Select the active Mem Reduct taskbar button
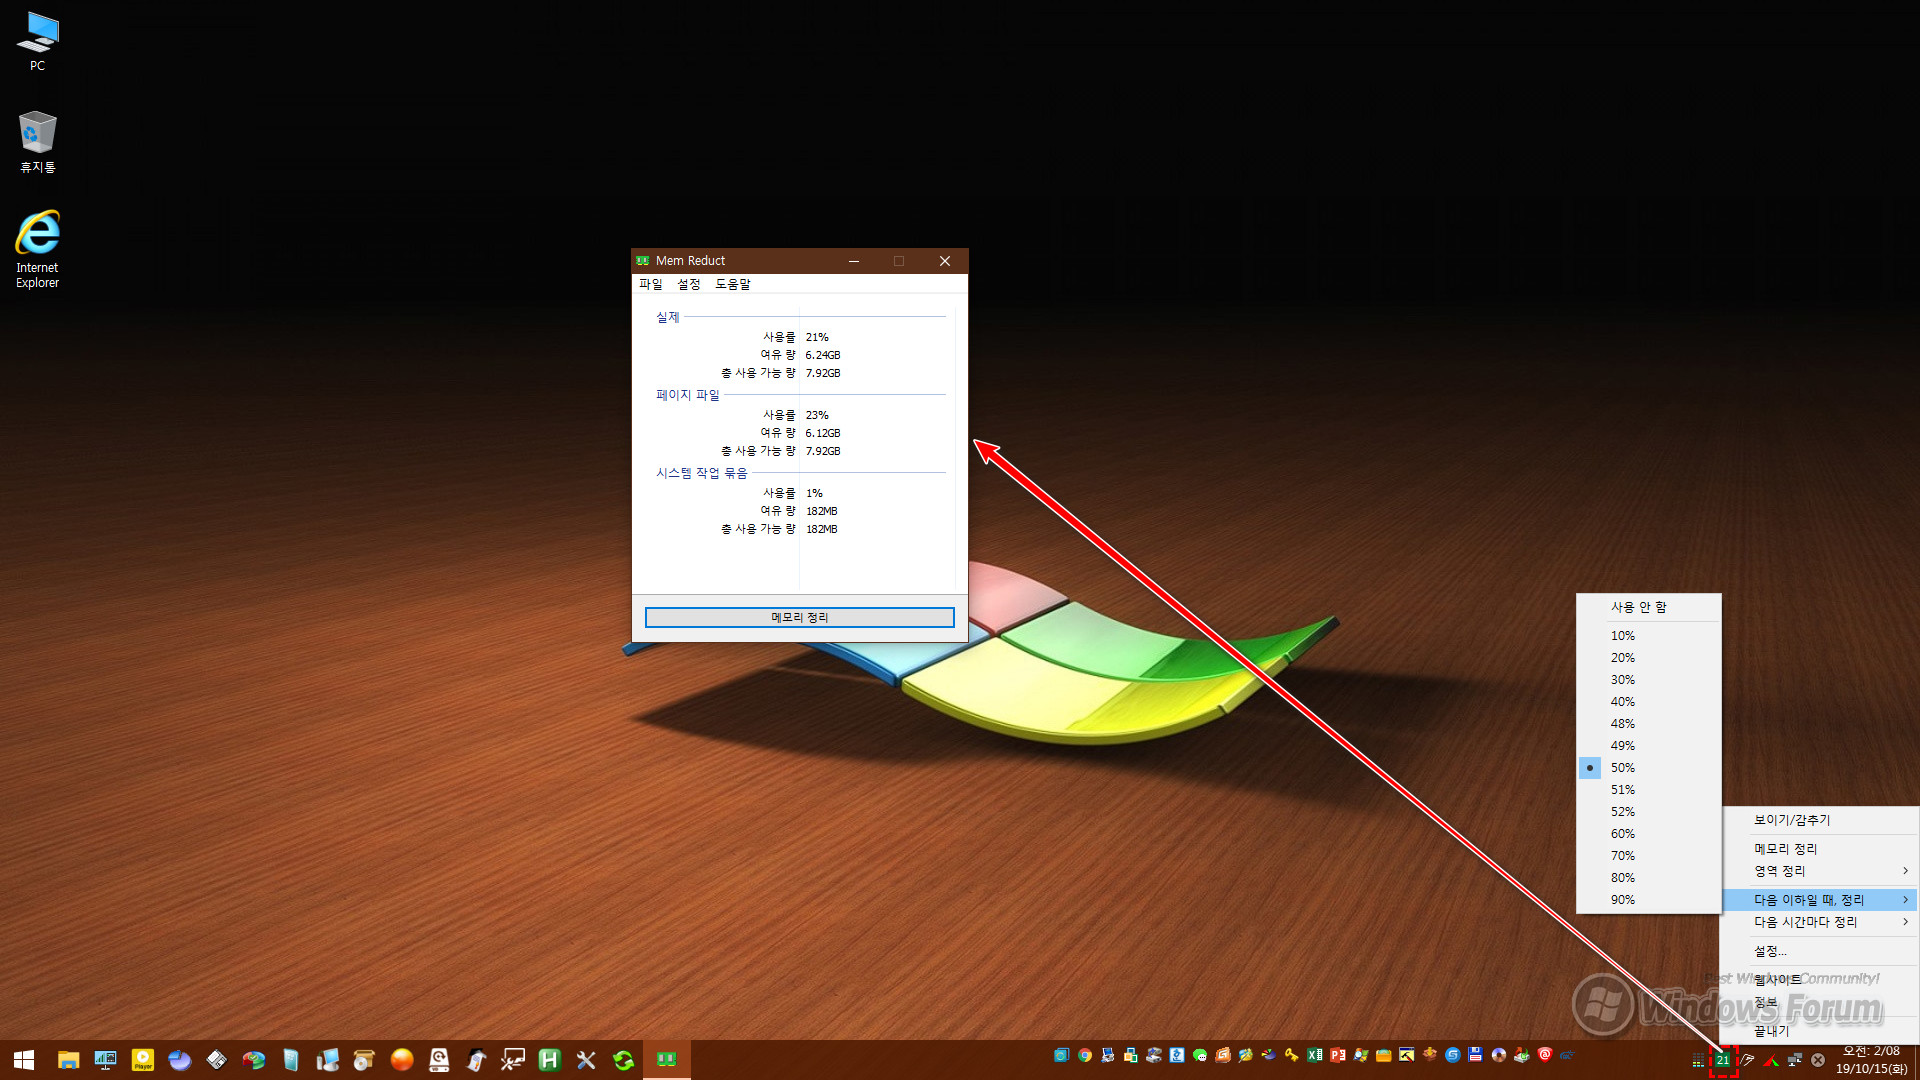 tap(667, 1060)
